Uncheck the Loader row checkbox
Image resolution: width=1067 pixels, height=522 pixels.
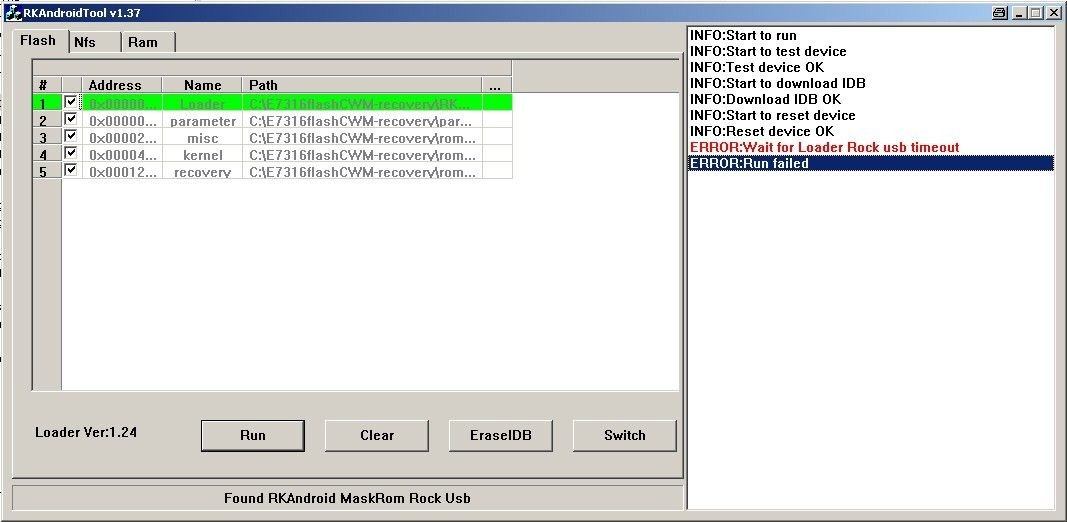[x=71, y=102]
